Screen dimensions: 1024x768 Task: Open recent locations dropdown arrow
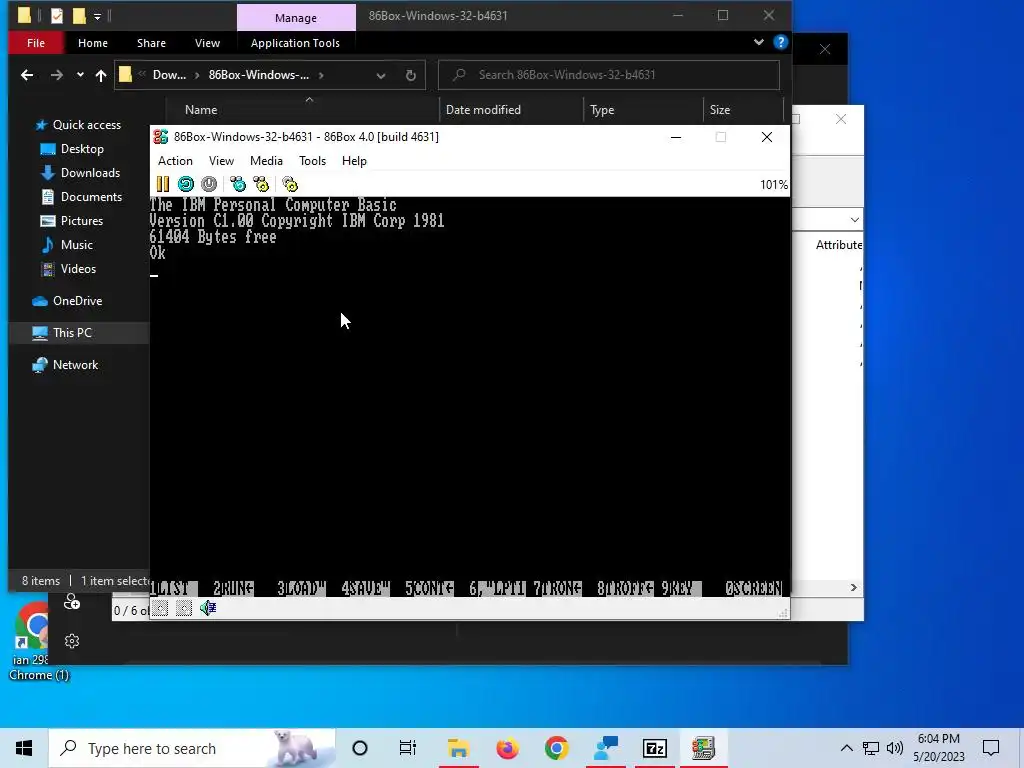(x=80, y=75)
